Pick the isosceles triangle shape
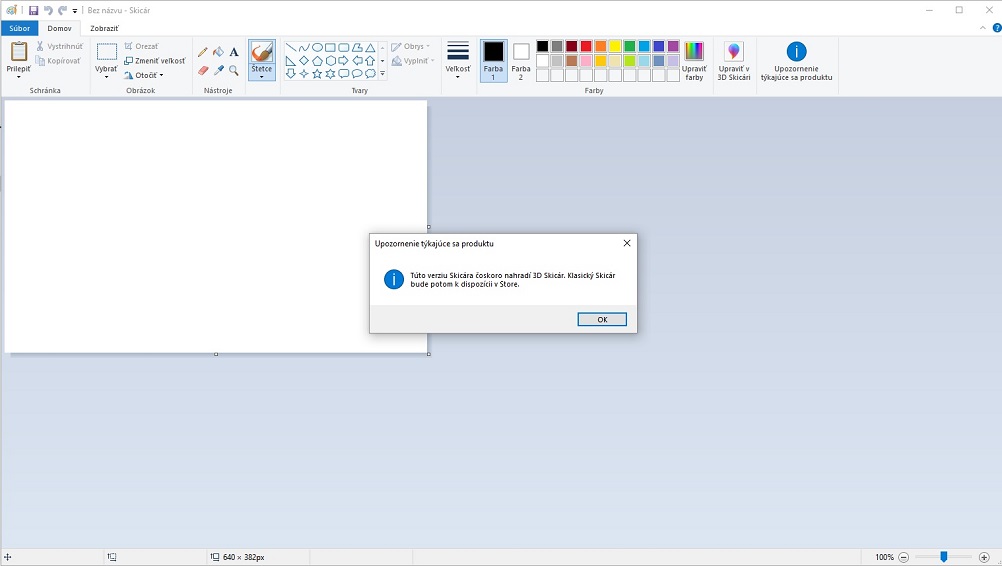 [370, 47]
